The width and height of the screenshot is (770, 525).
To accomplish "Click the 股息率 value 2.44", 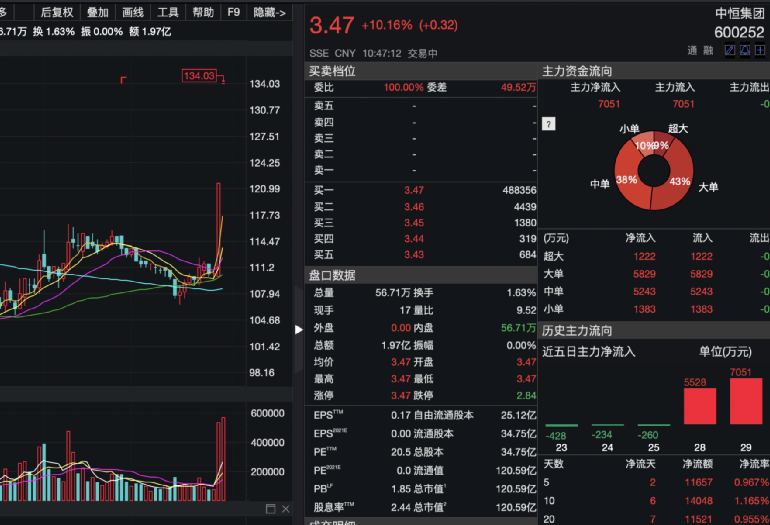I will (x=401, y=507).
